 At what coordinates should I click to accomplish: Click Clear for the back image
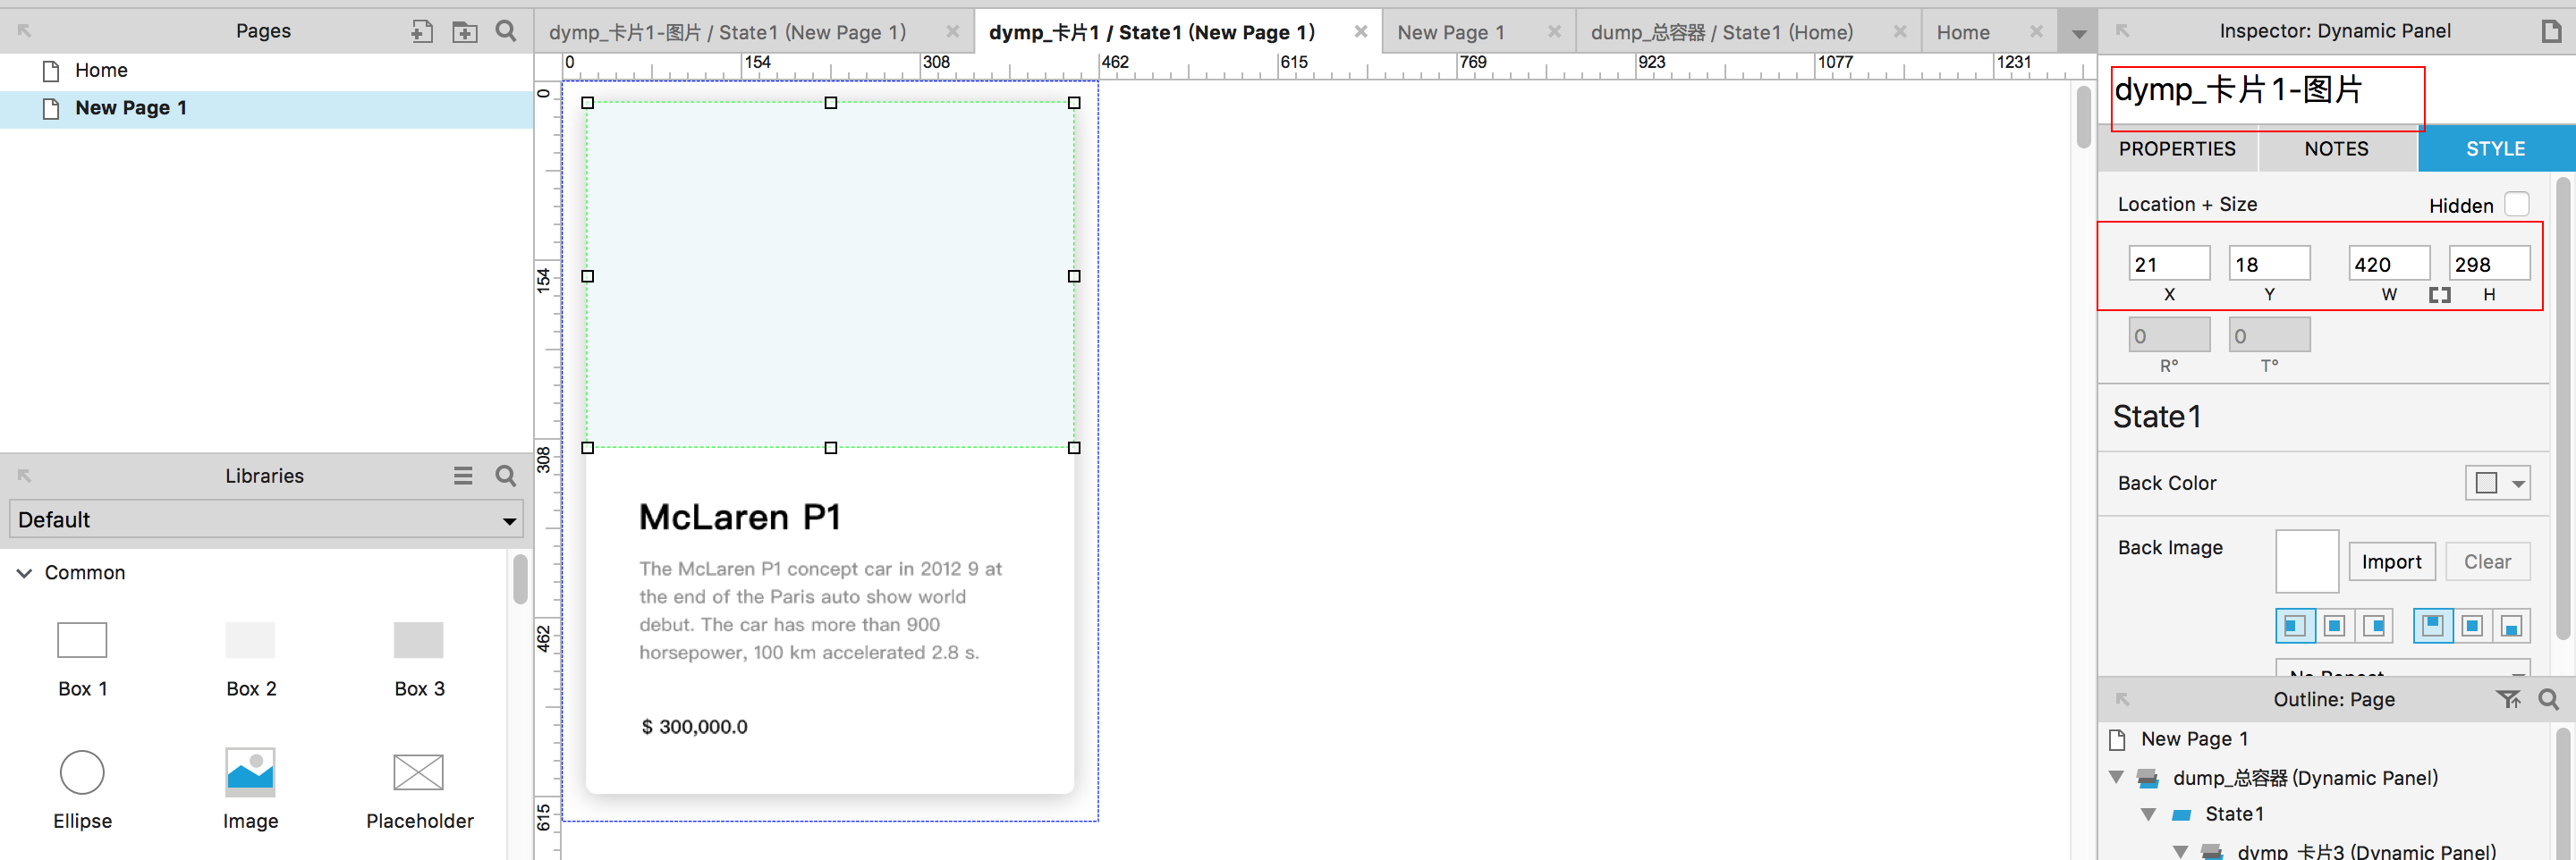[x=2487, y=562]
